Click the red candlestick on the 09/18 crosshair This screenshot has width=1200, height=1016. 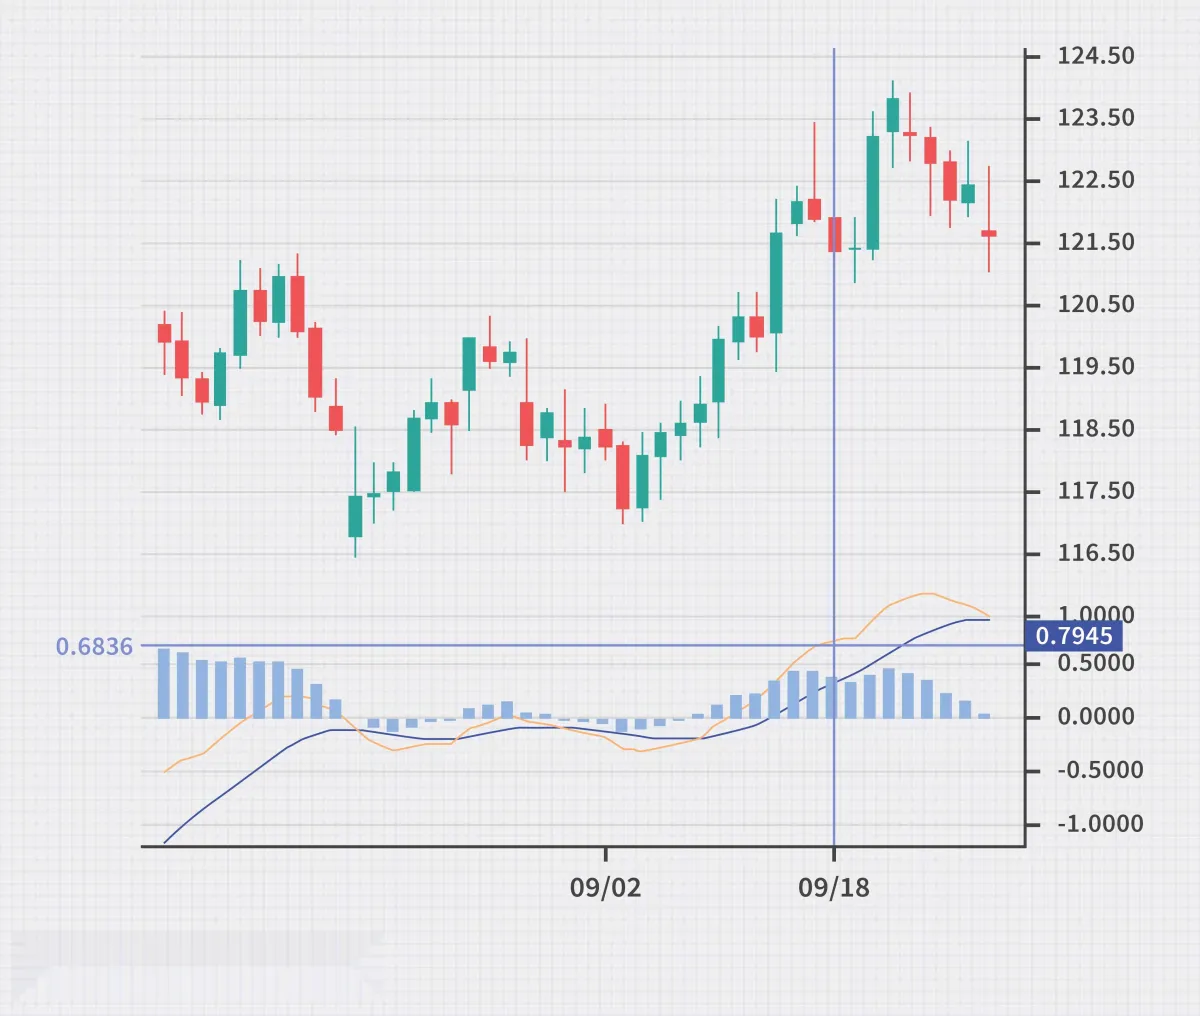click(834, 234)
